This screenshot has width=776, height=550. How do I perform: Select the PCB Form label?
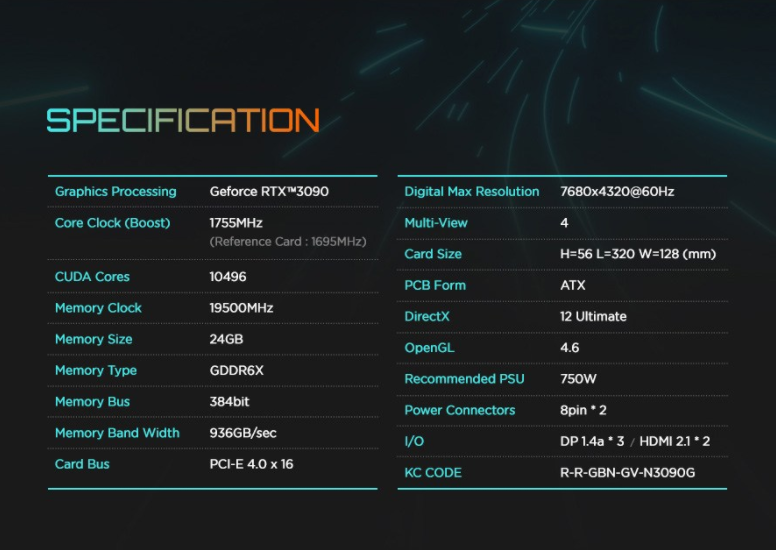click(x=435, y=285)
